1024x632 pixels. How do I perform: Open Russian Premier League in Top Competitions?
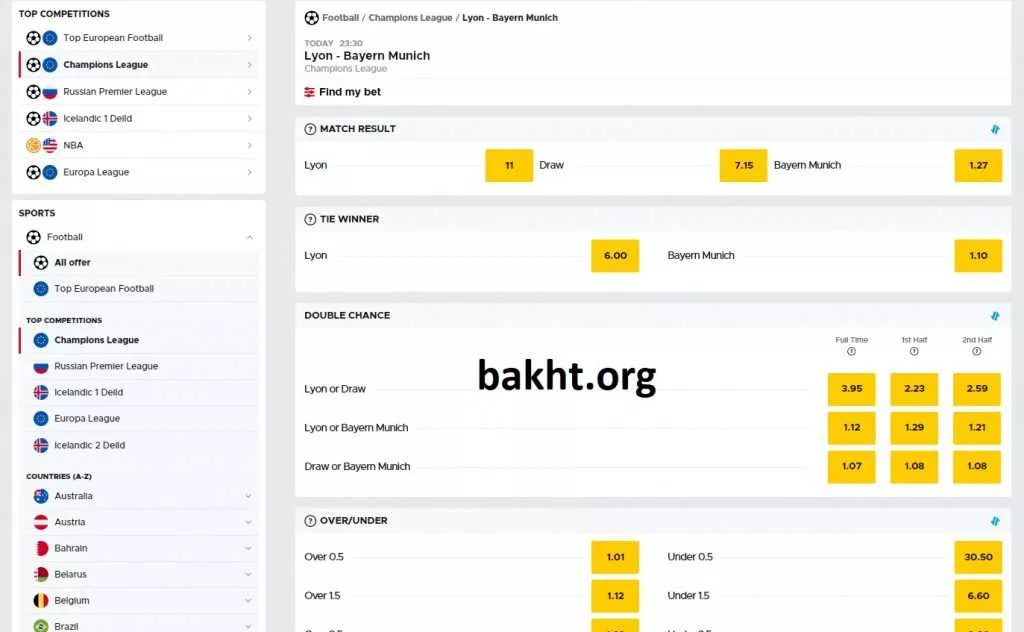115,92
